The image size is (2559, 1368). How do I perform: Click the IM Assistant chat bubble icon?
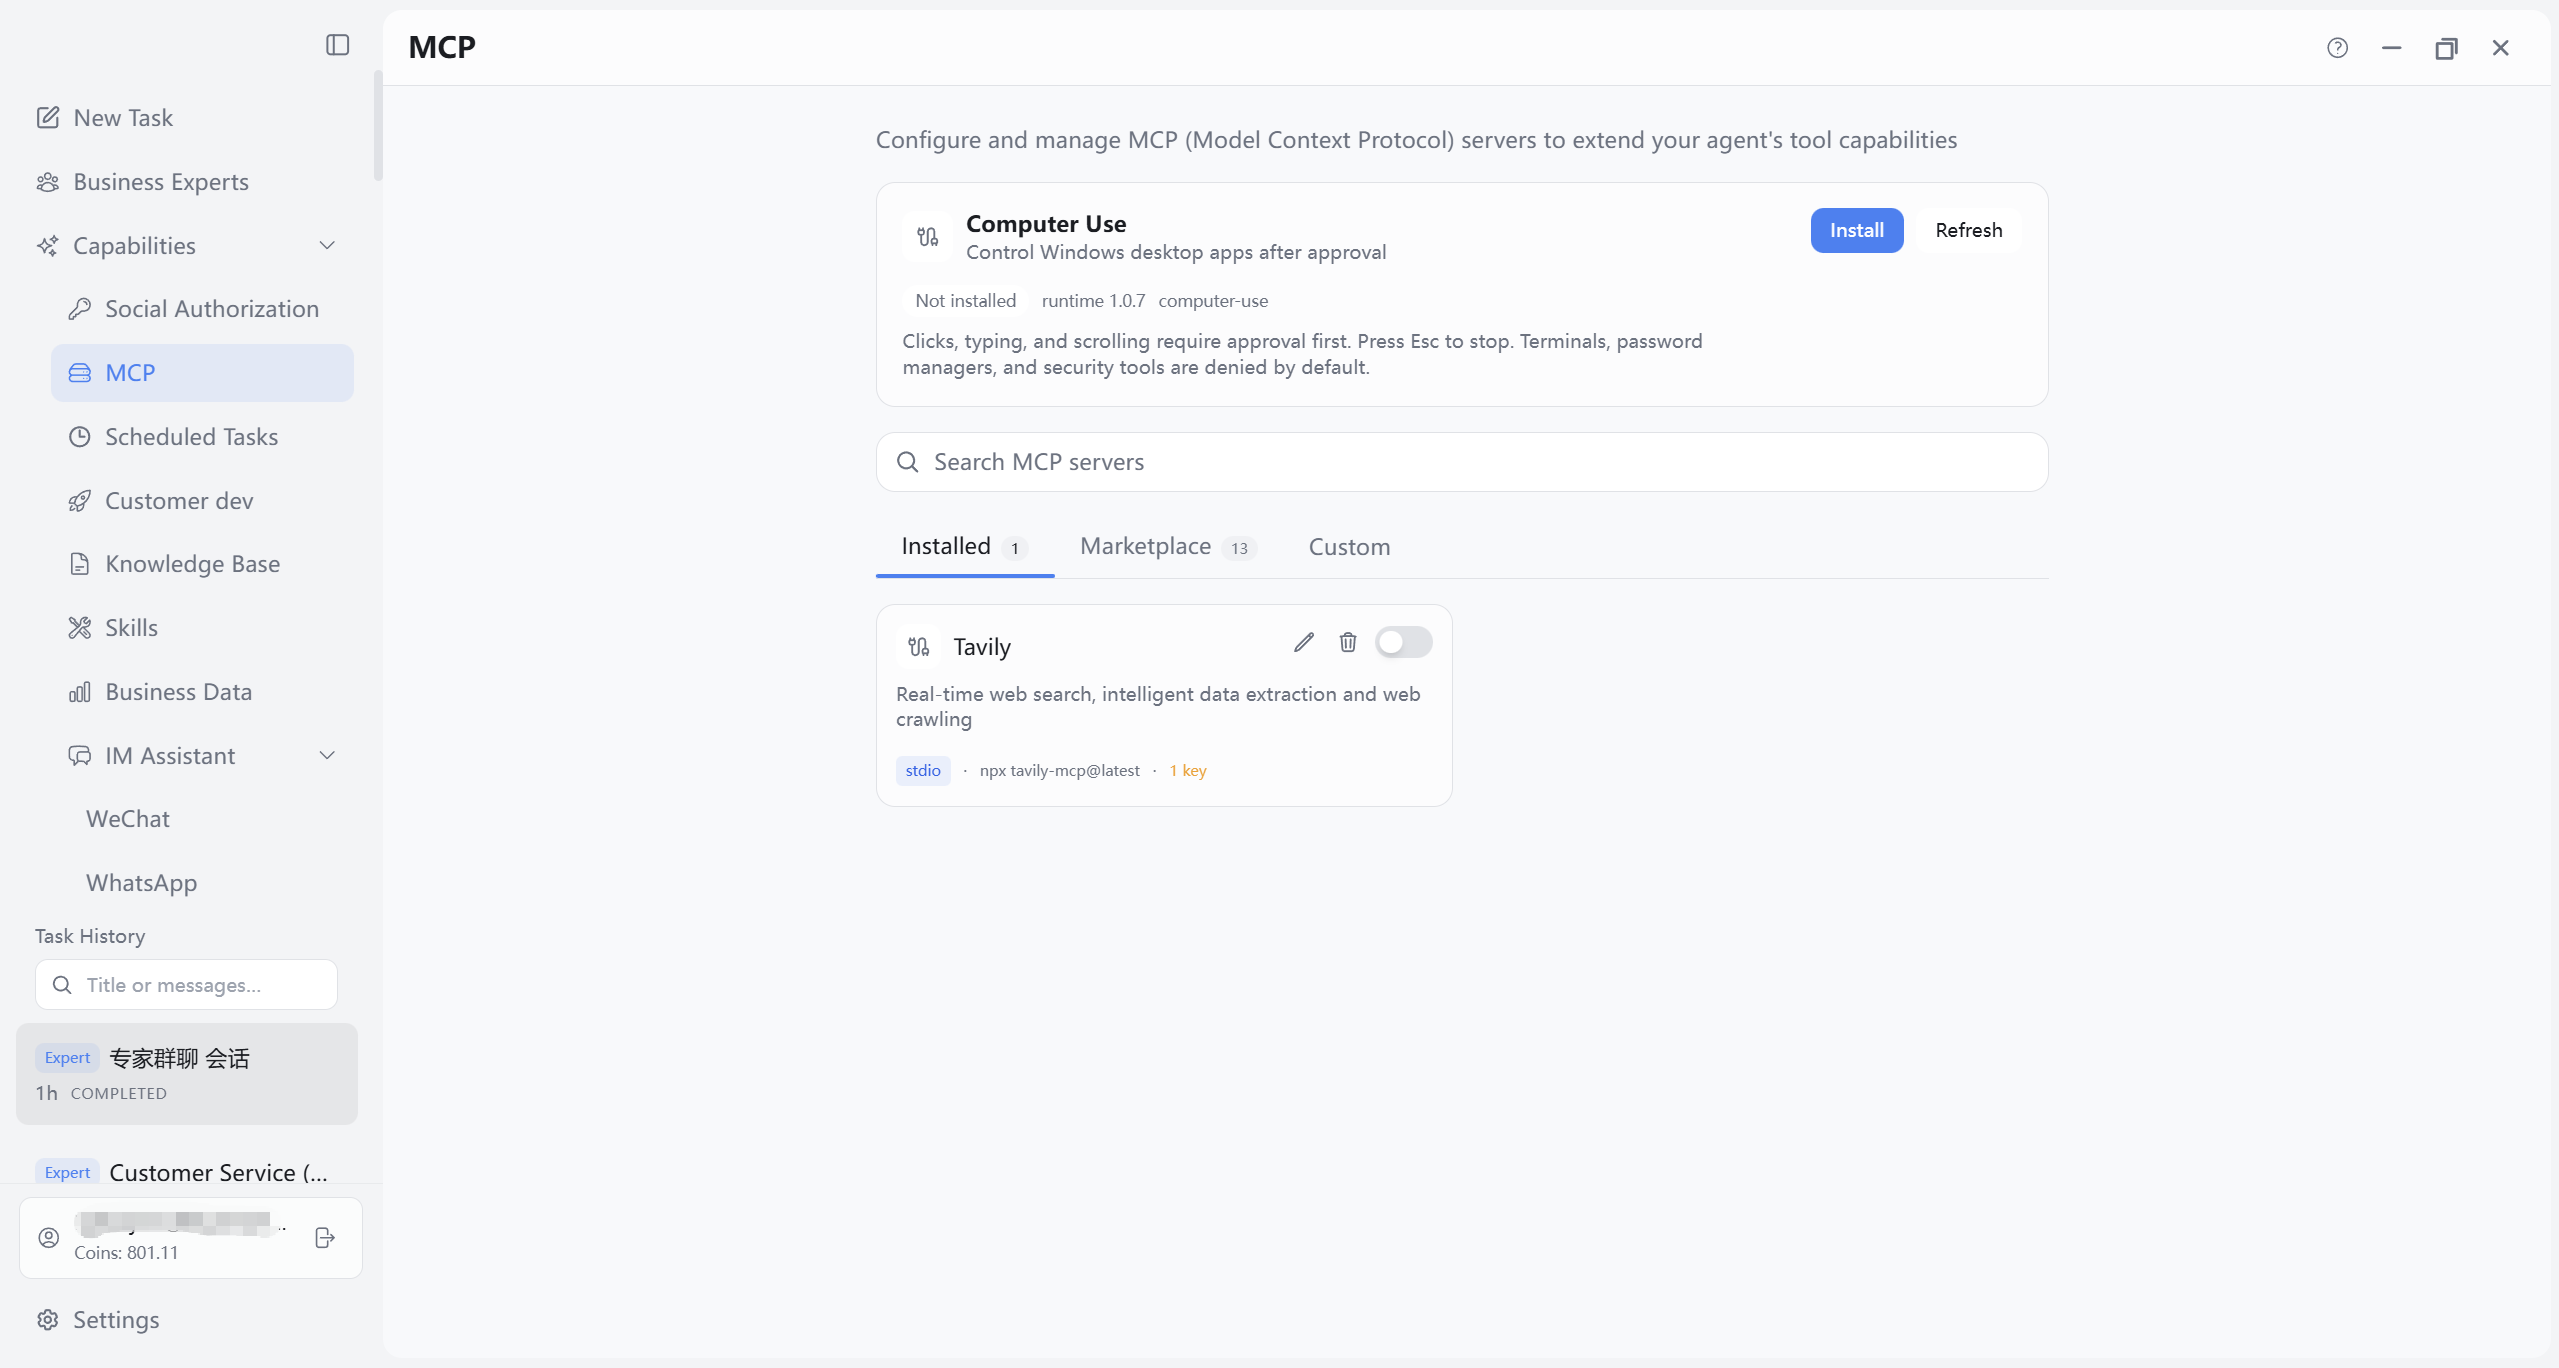[80, 756]
